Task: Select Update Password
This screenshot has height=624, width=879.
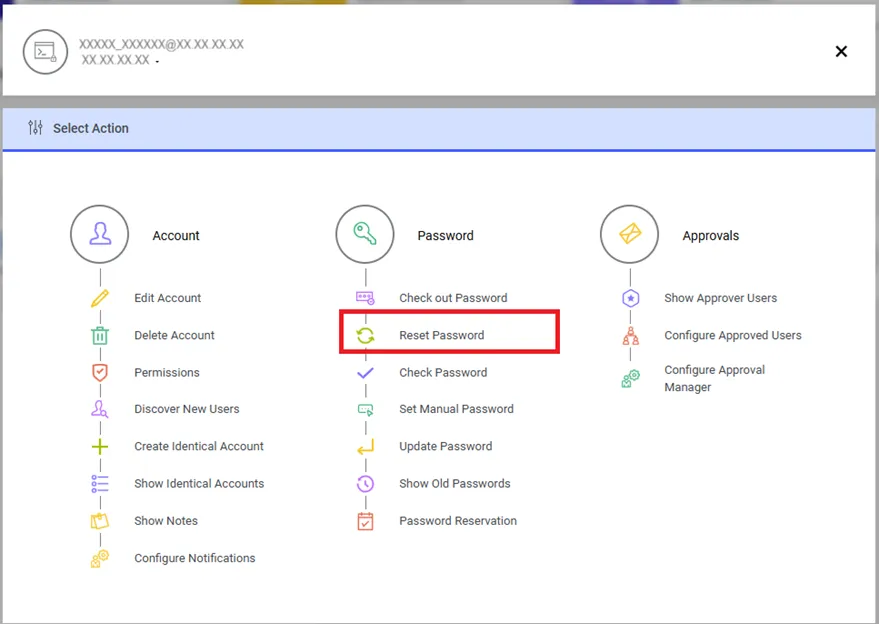Action: click(x=446, y=446)
